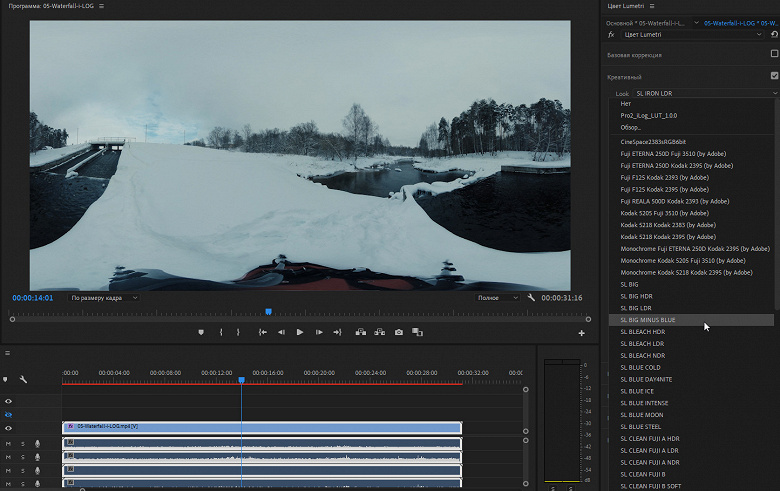
Task: Disable the Креативный section checkbox
Action: coord(774,76)
